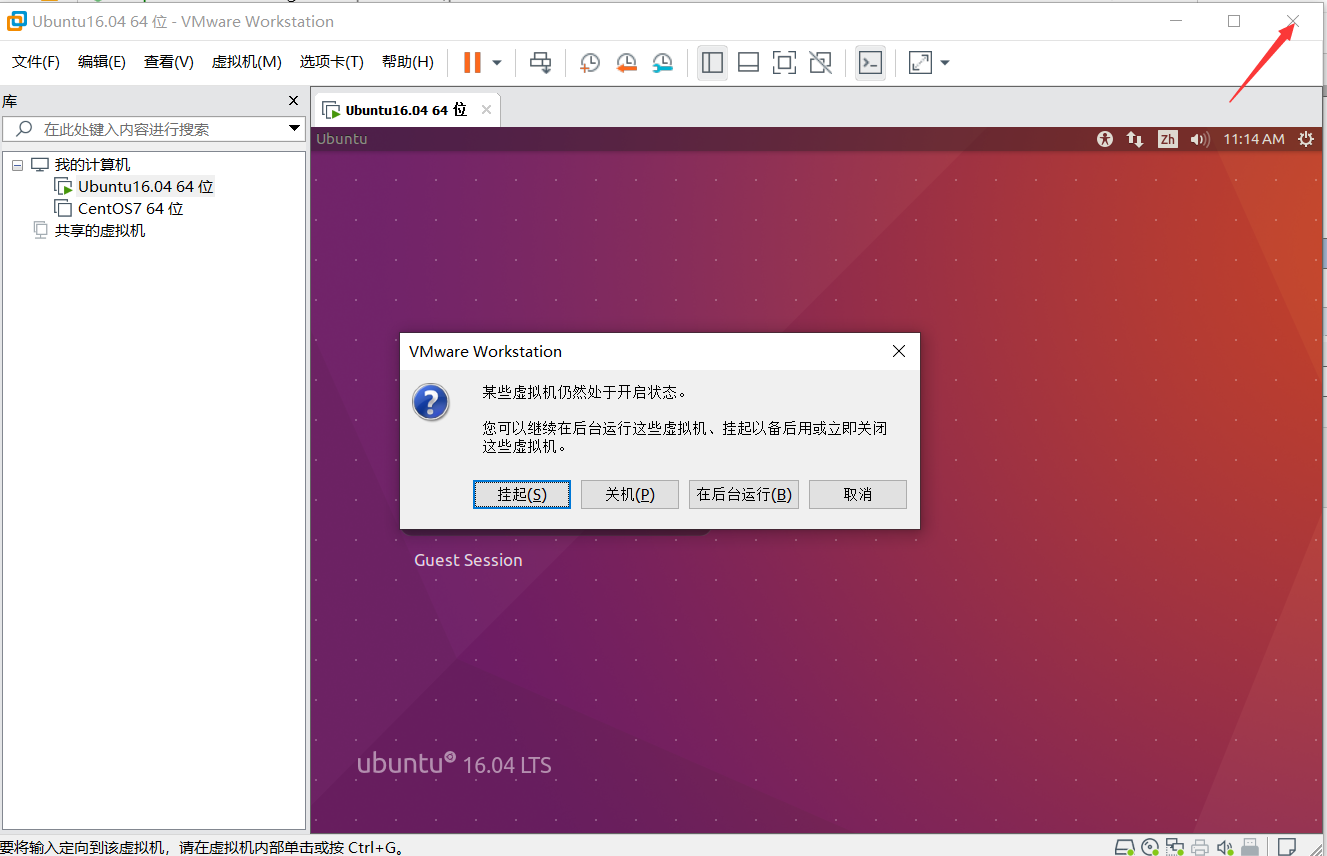Open the Ubuntu power gear menu icon
The width and height of the screenshot is (1327, 856).
pyautogui.click(x=1305, y=139)
